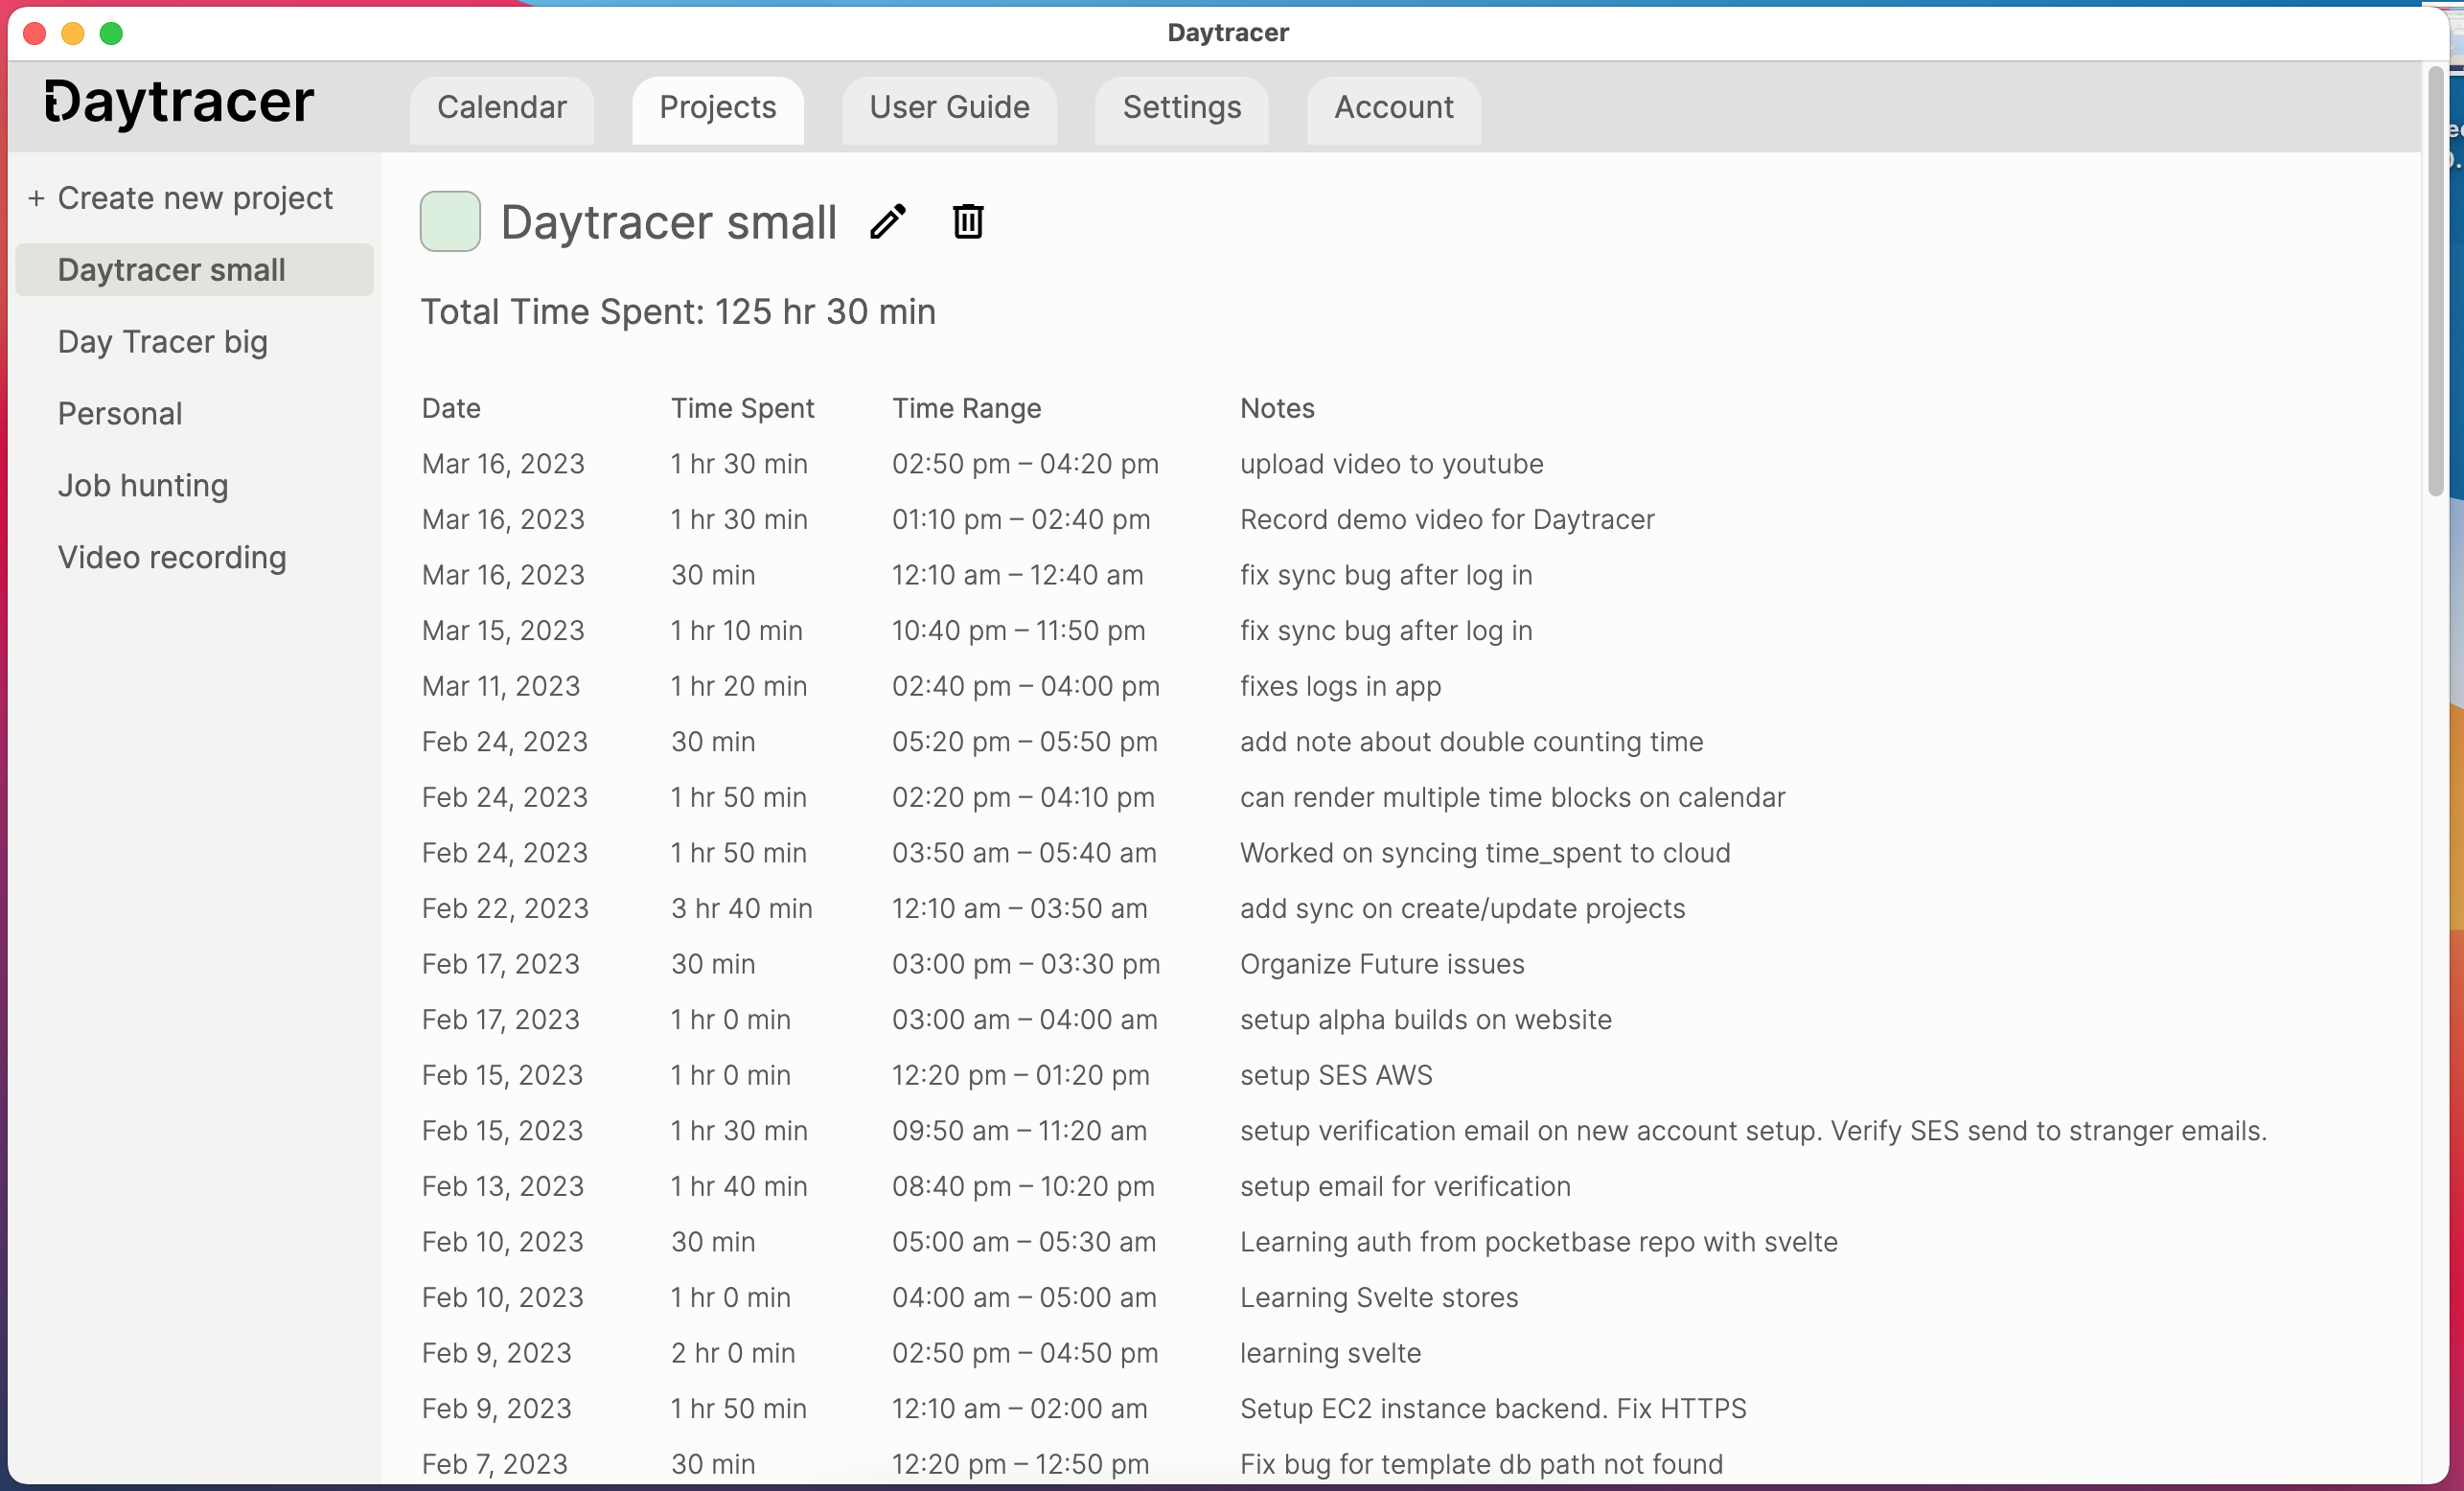Click 'Setup EC2 instance backend. Fix HTTPS'
This screenshot has height=1491, width=2464.
pyautogui.click(x=1493, y=1409)
